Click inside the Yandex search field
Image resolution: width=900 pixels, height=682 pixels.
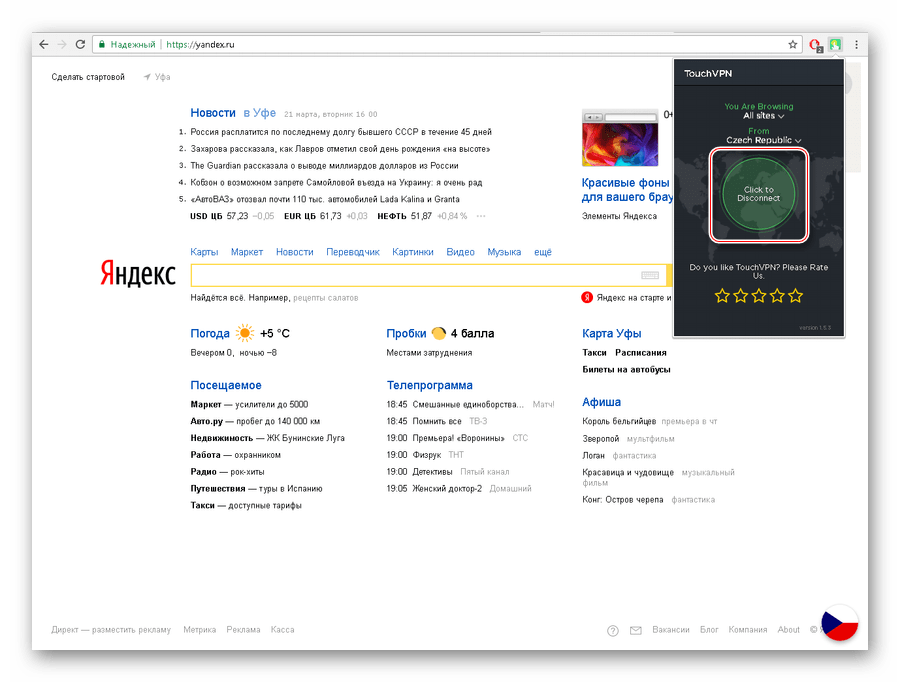pyautogui.click(x=412, y=276)
